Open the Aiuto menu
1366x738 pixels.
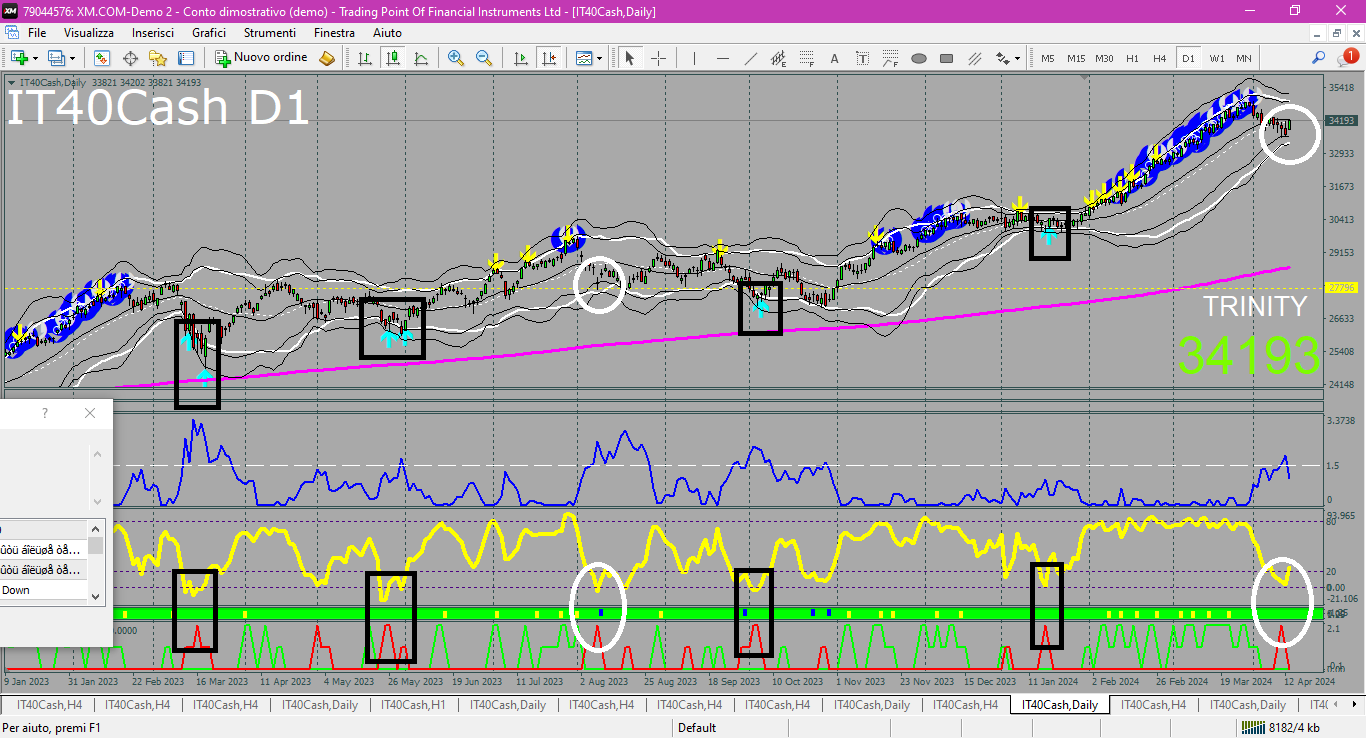click(x=387, y=33)
